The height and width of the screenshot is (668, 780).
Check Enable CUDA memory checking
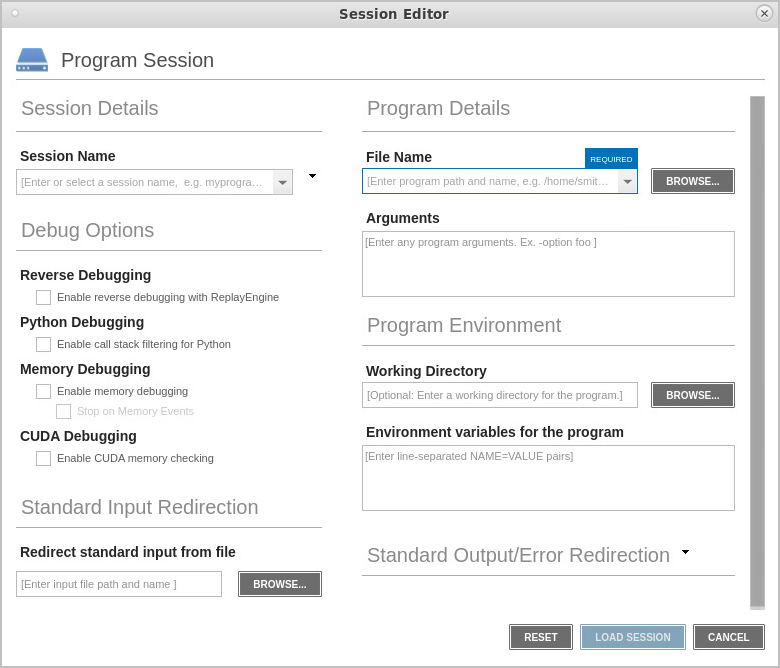[44, 458]
